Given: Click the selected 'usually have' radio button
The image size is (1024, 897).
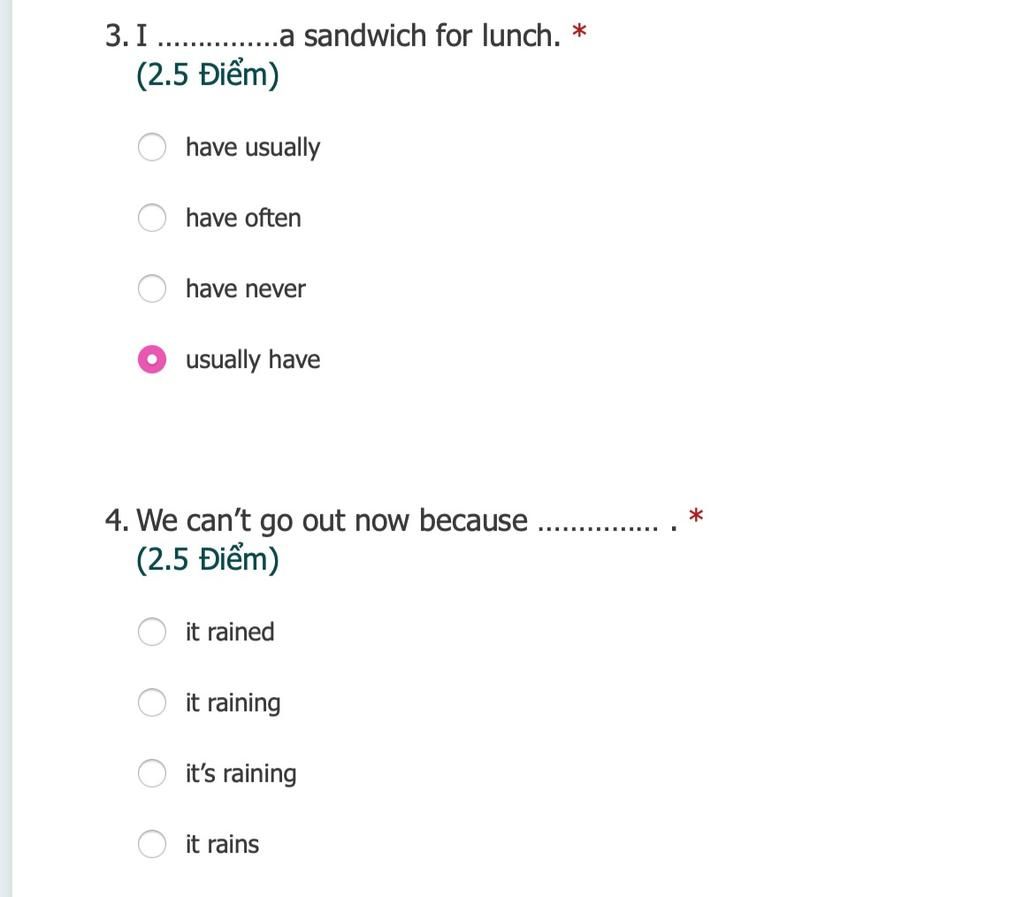Looking at the screenshot, I should tap(152, 359).
